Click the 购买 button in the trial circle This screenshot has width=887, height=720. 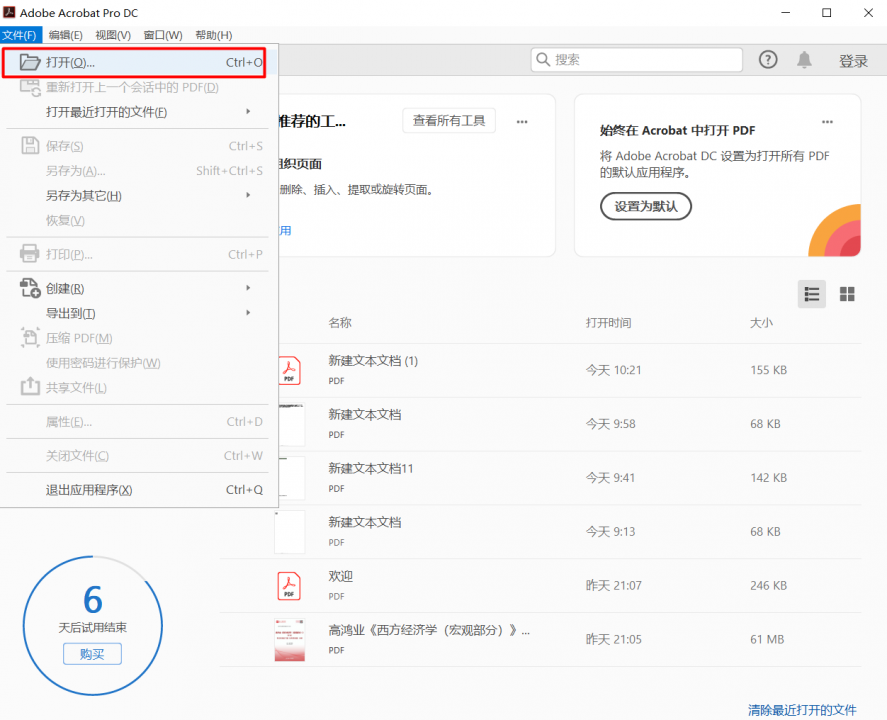[92, 654]
